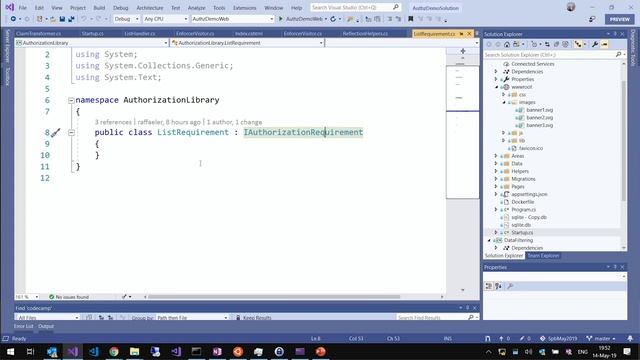Toggle auto-hide pin on Properties panel
The height and width of the screenshot is (360, 640).
tap(615, 267)
